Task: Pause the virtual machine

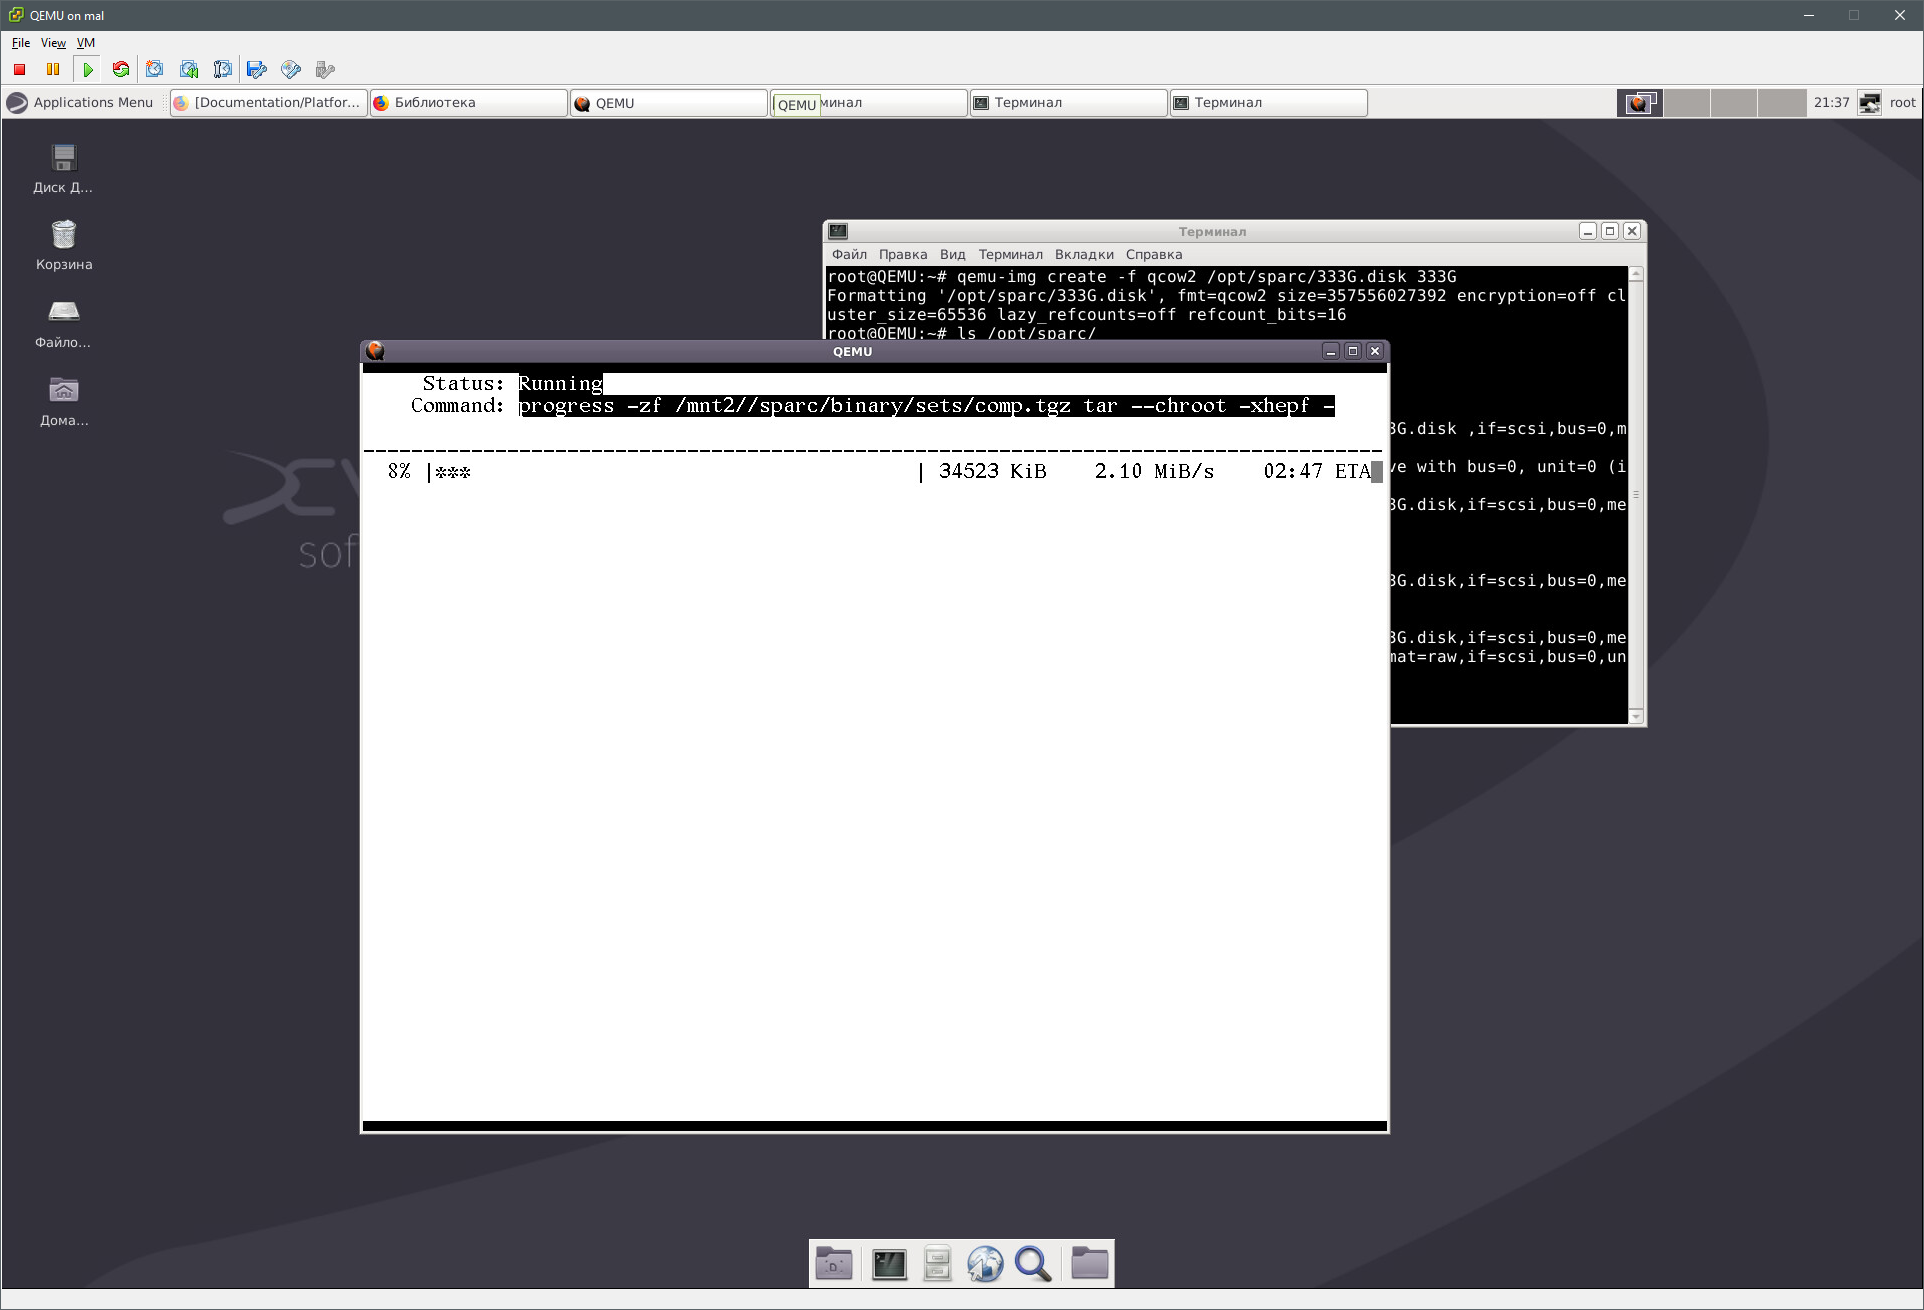Action: 53,69
